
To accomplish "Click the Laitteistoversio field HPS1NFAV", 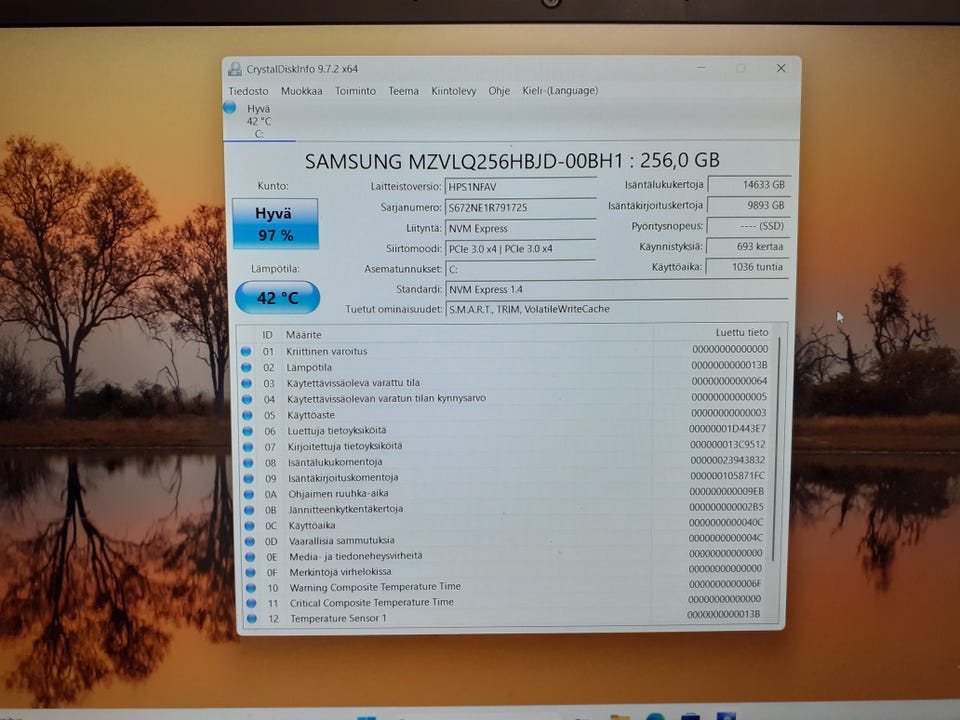I will click(520, 187).
